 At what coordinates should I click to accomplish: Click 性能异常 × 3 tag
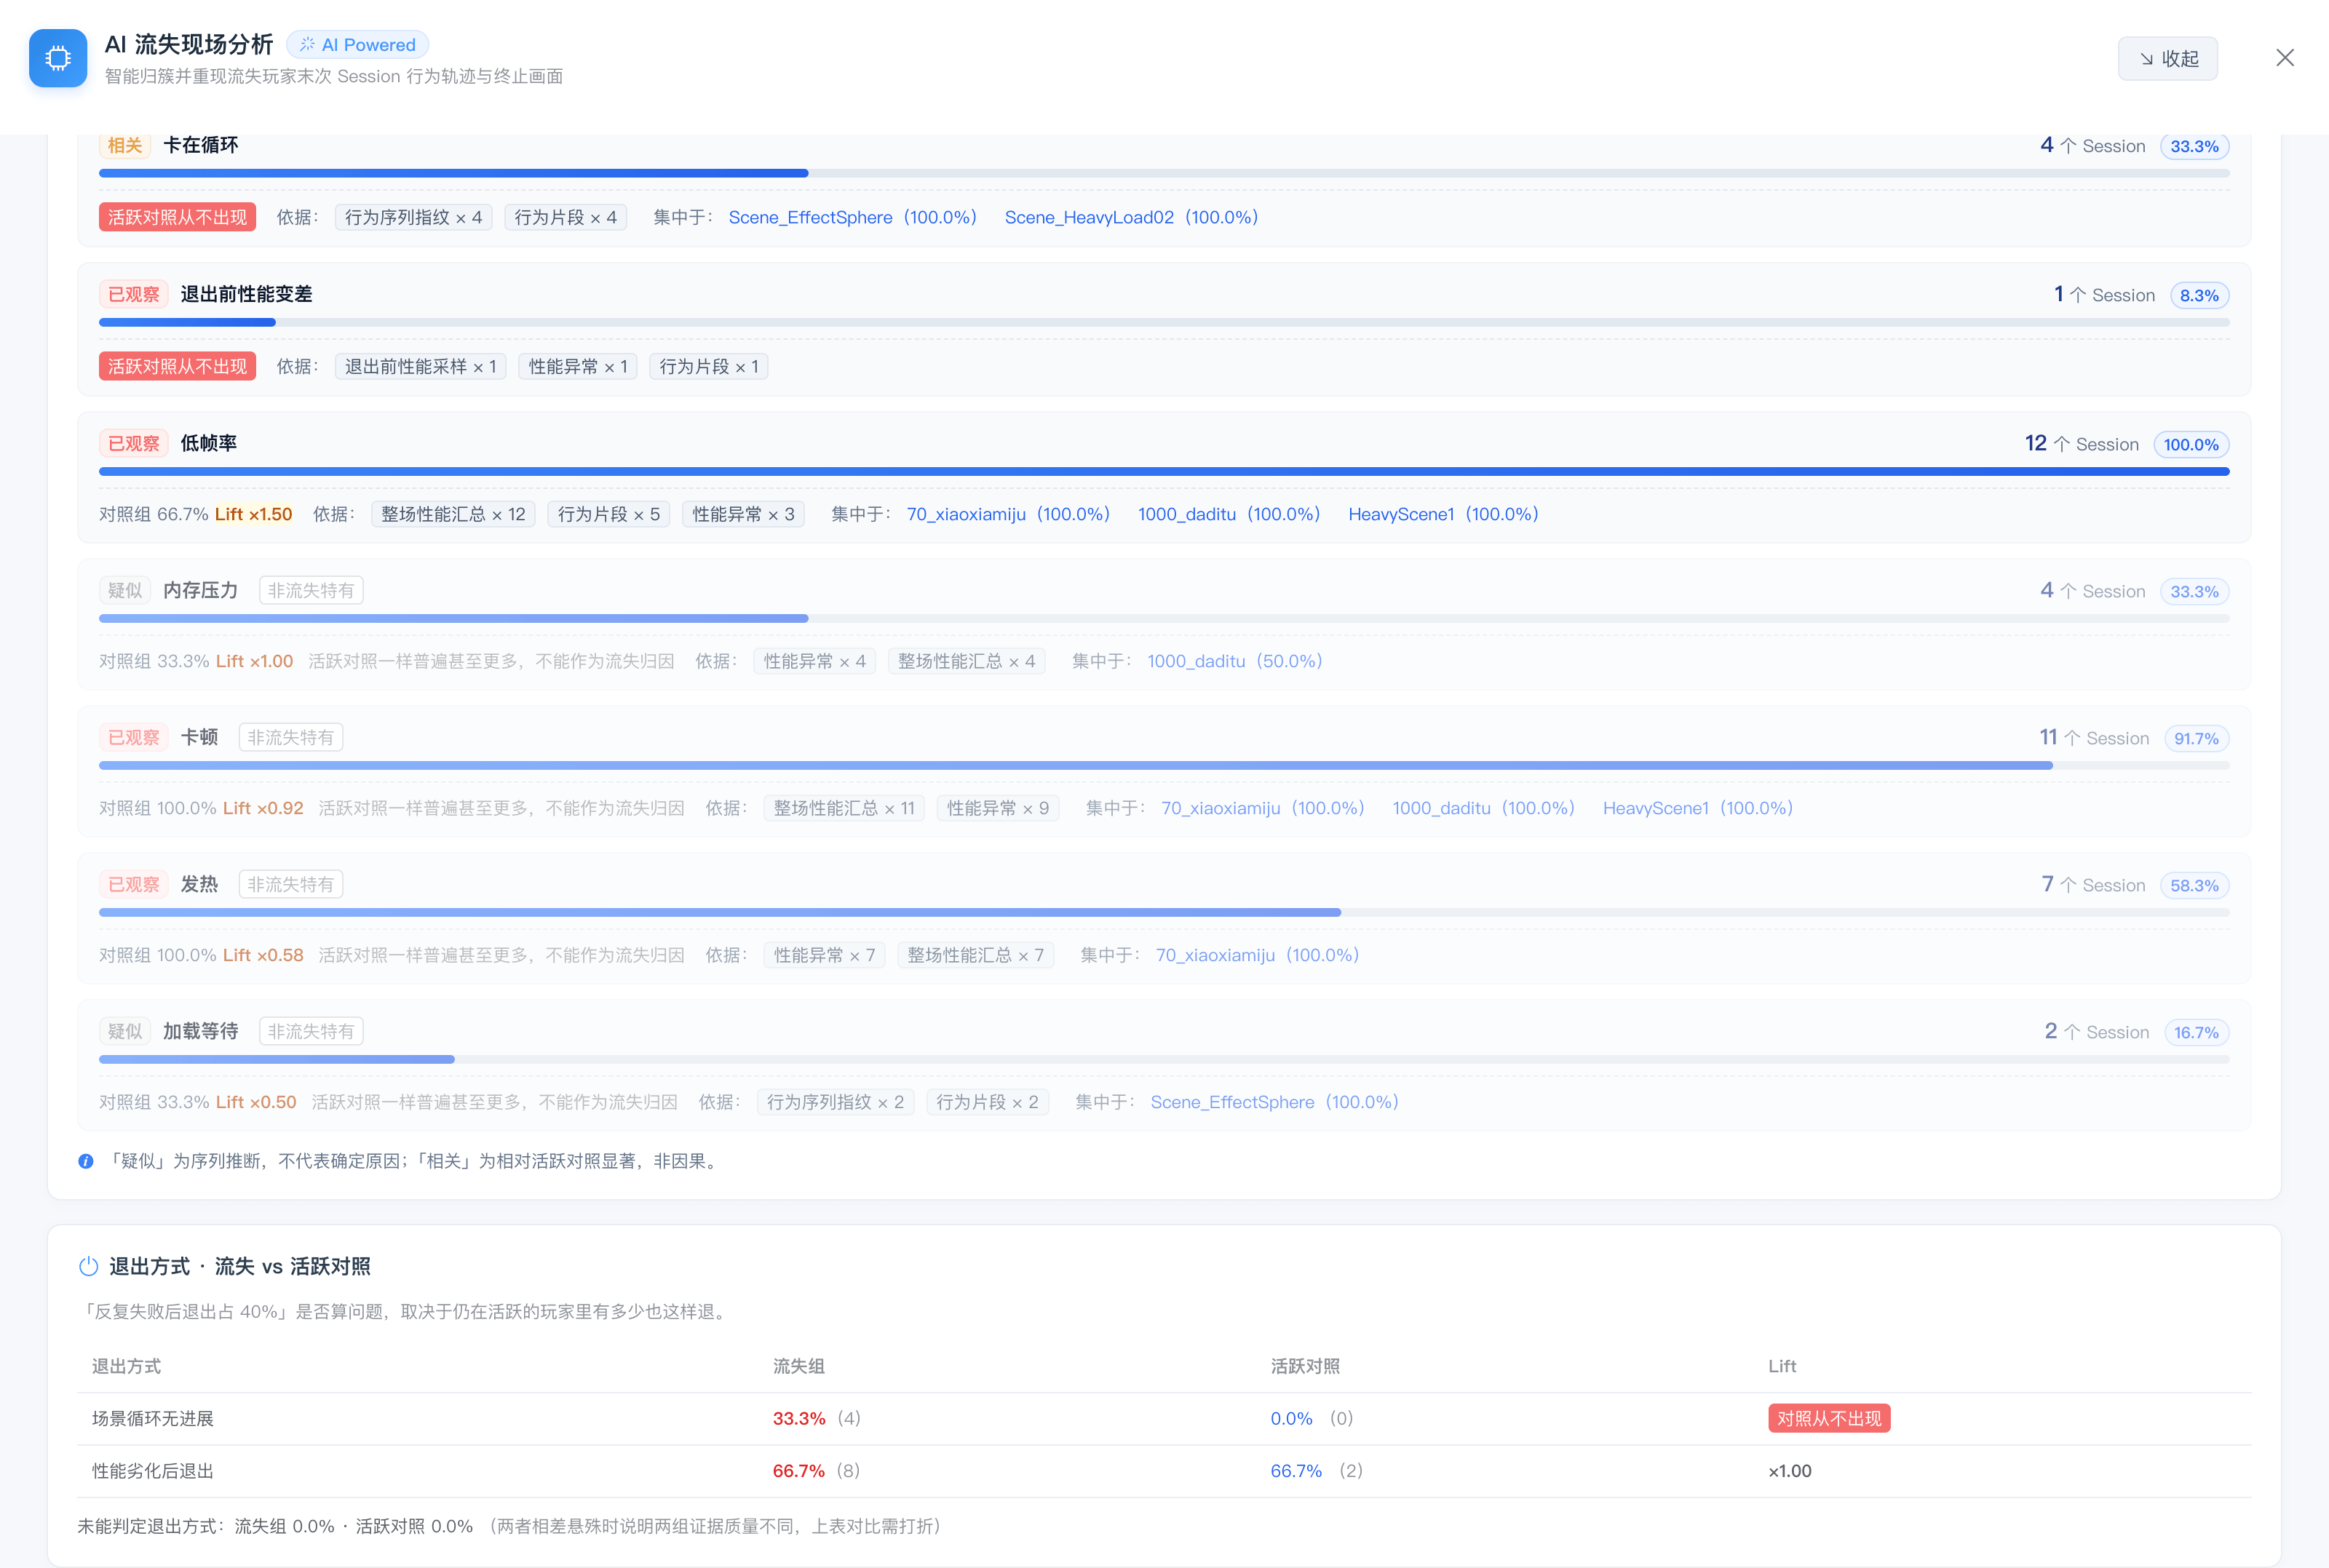[x=743, y=514]
